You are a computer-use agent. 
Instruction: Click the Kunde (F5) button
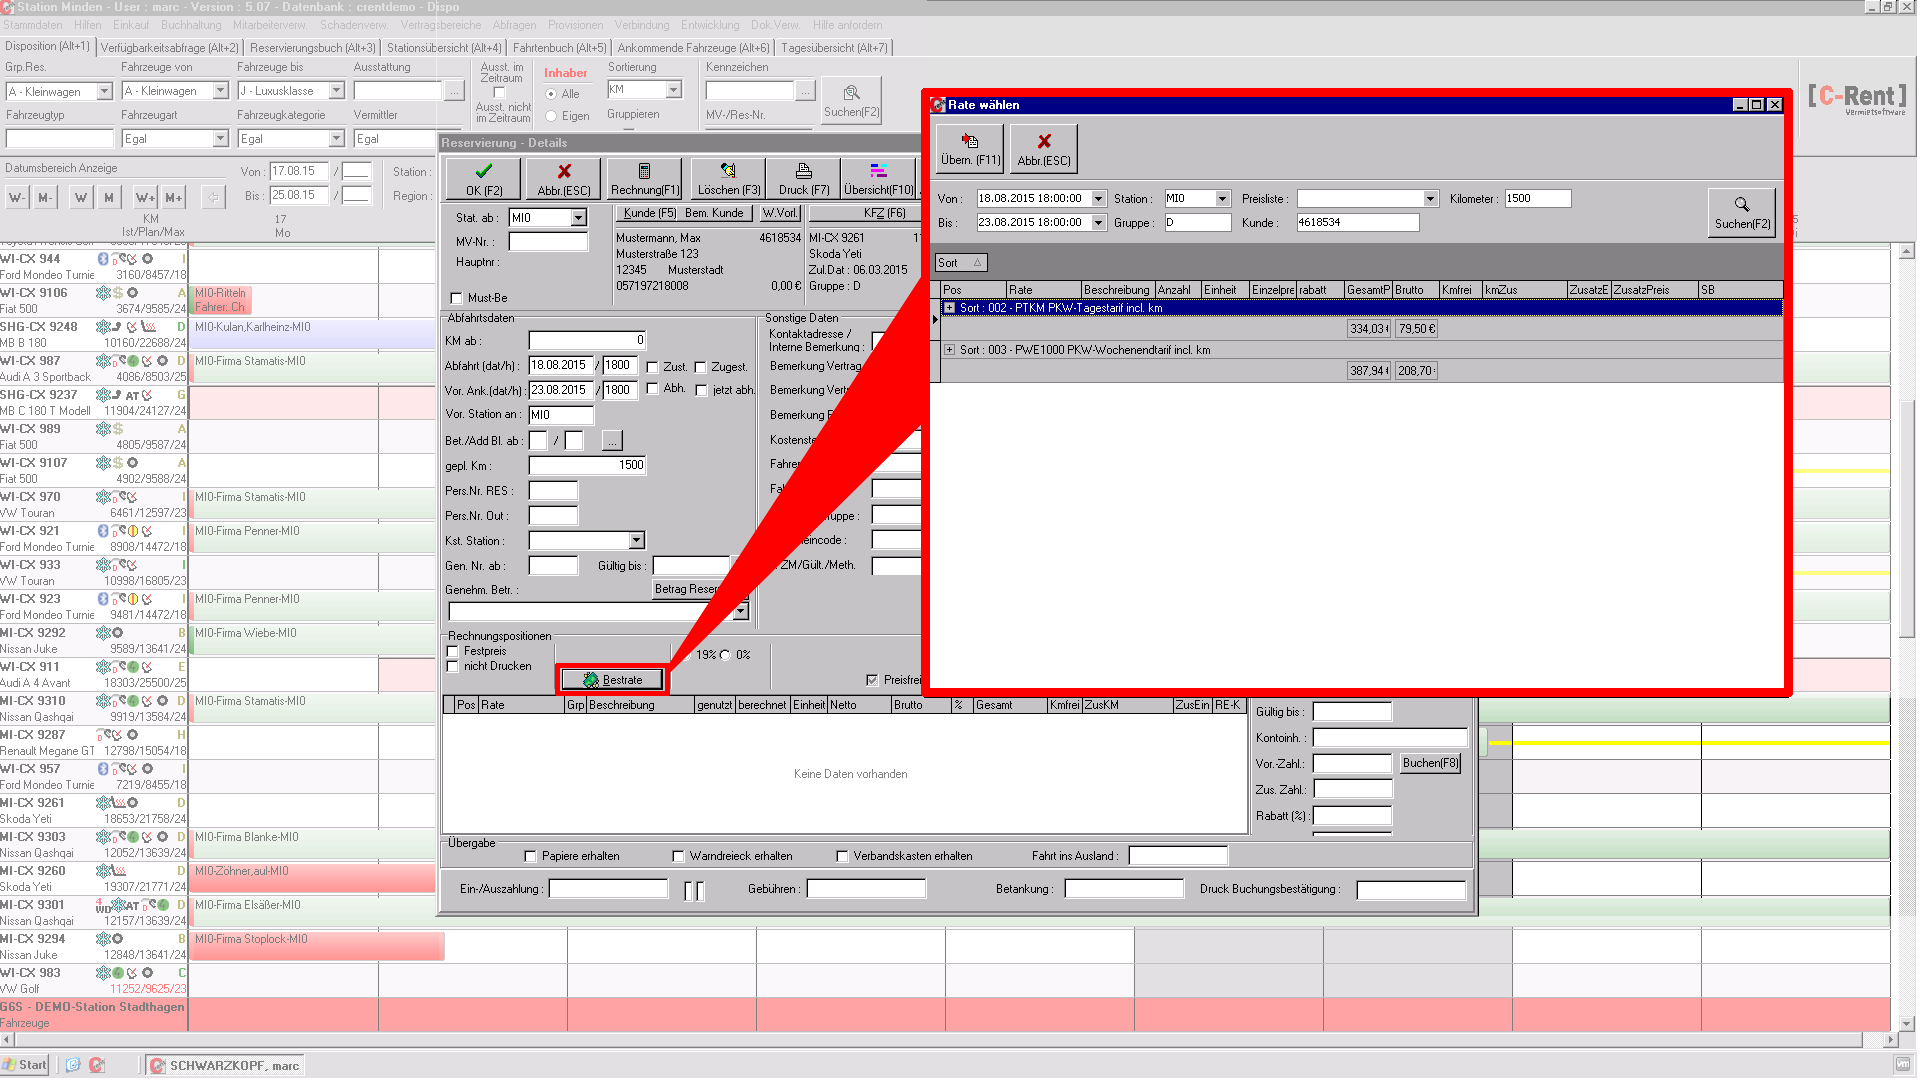tap(648, 213)
